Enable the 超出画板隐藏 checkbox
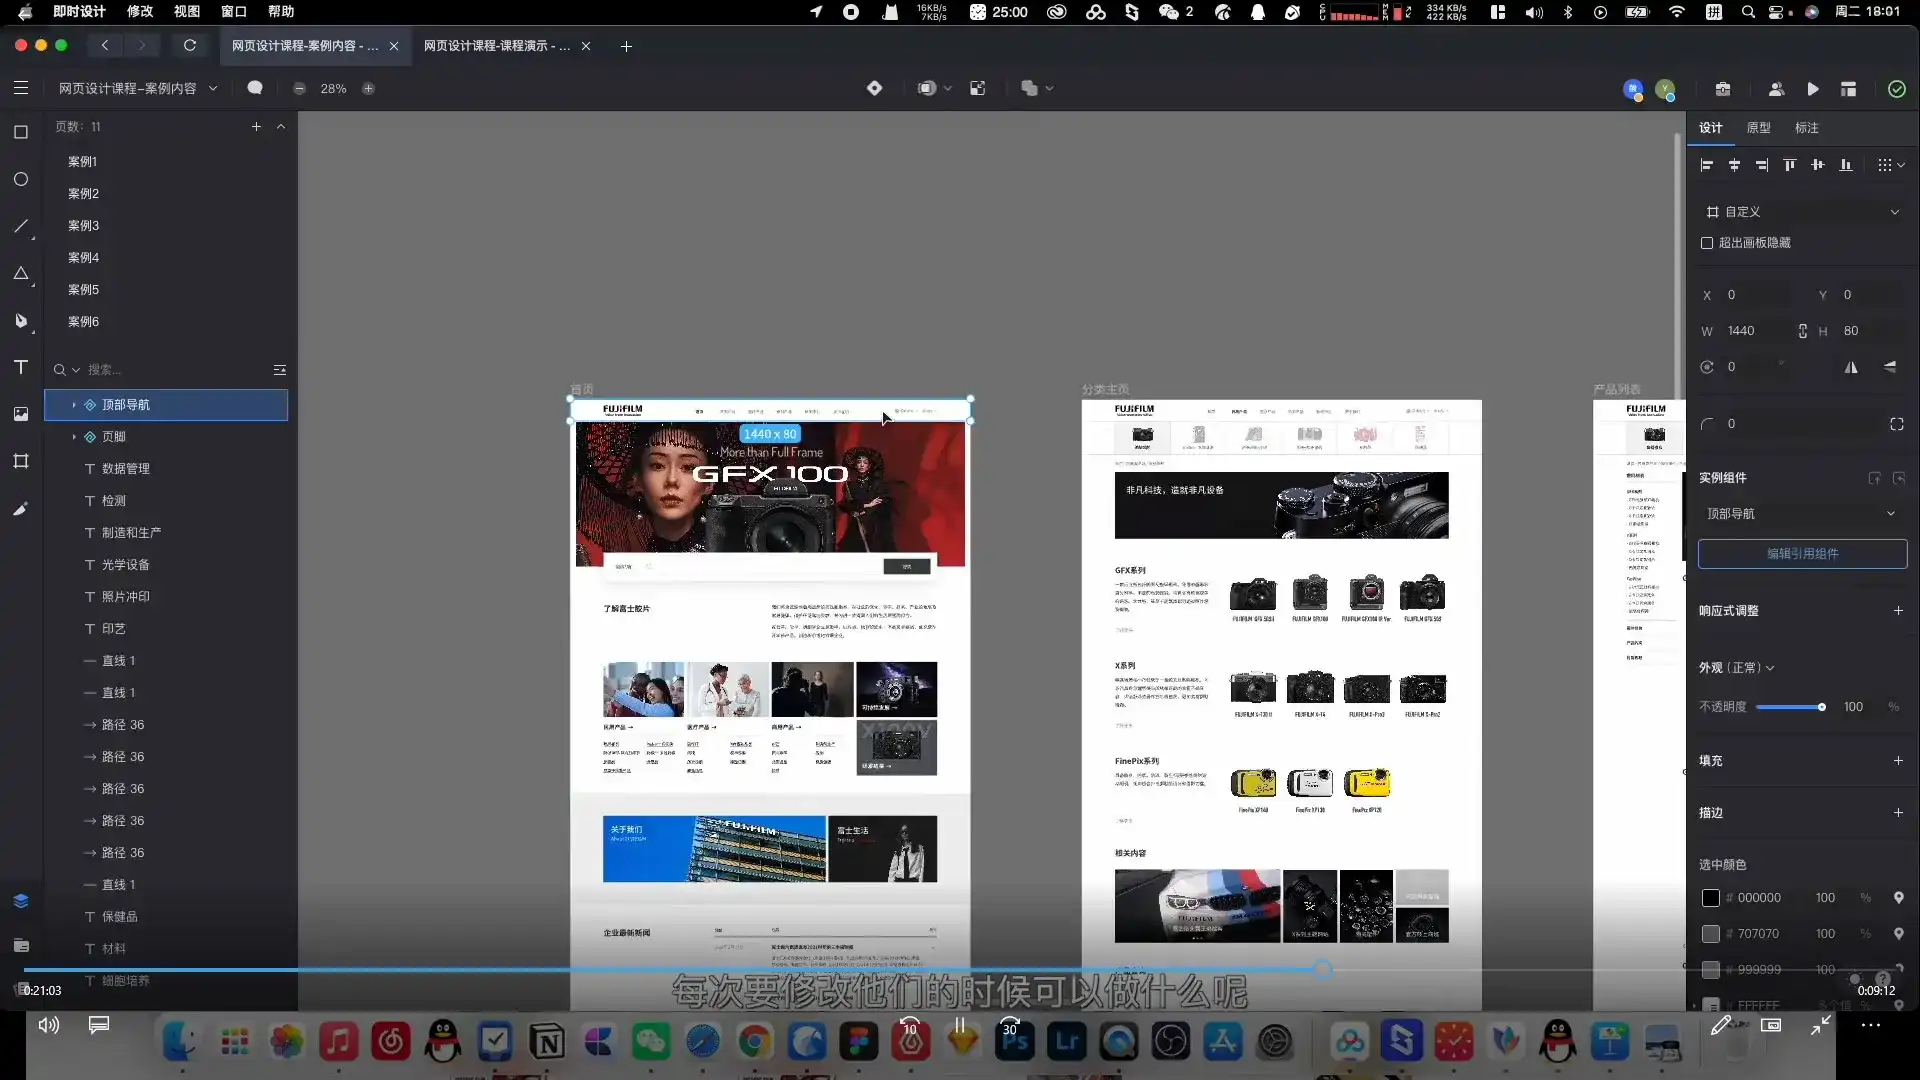The height and width of the screenshot is (1080, 1920). pyautogui.click(x=1707, y=243)
